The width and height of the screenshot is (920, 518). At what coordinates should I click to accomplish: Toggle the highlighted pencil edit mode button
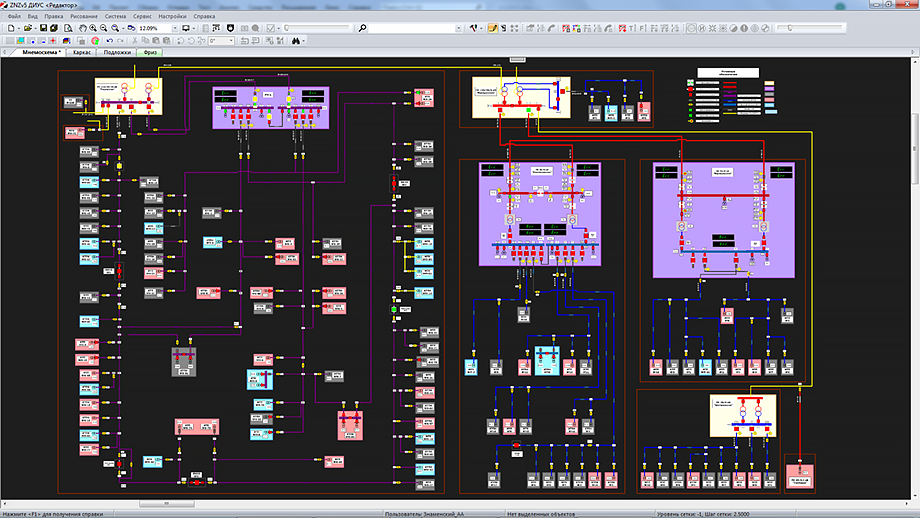click(493, 28)
